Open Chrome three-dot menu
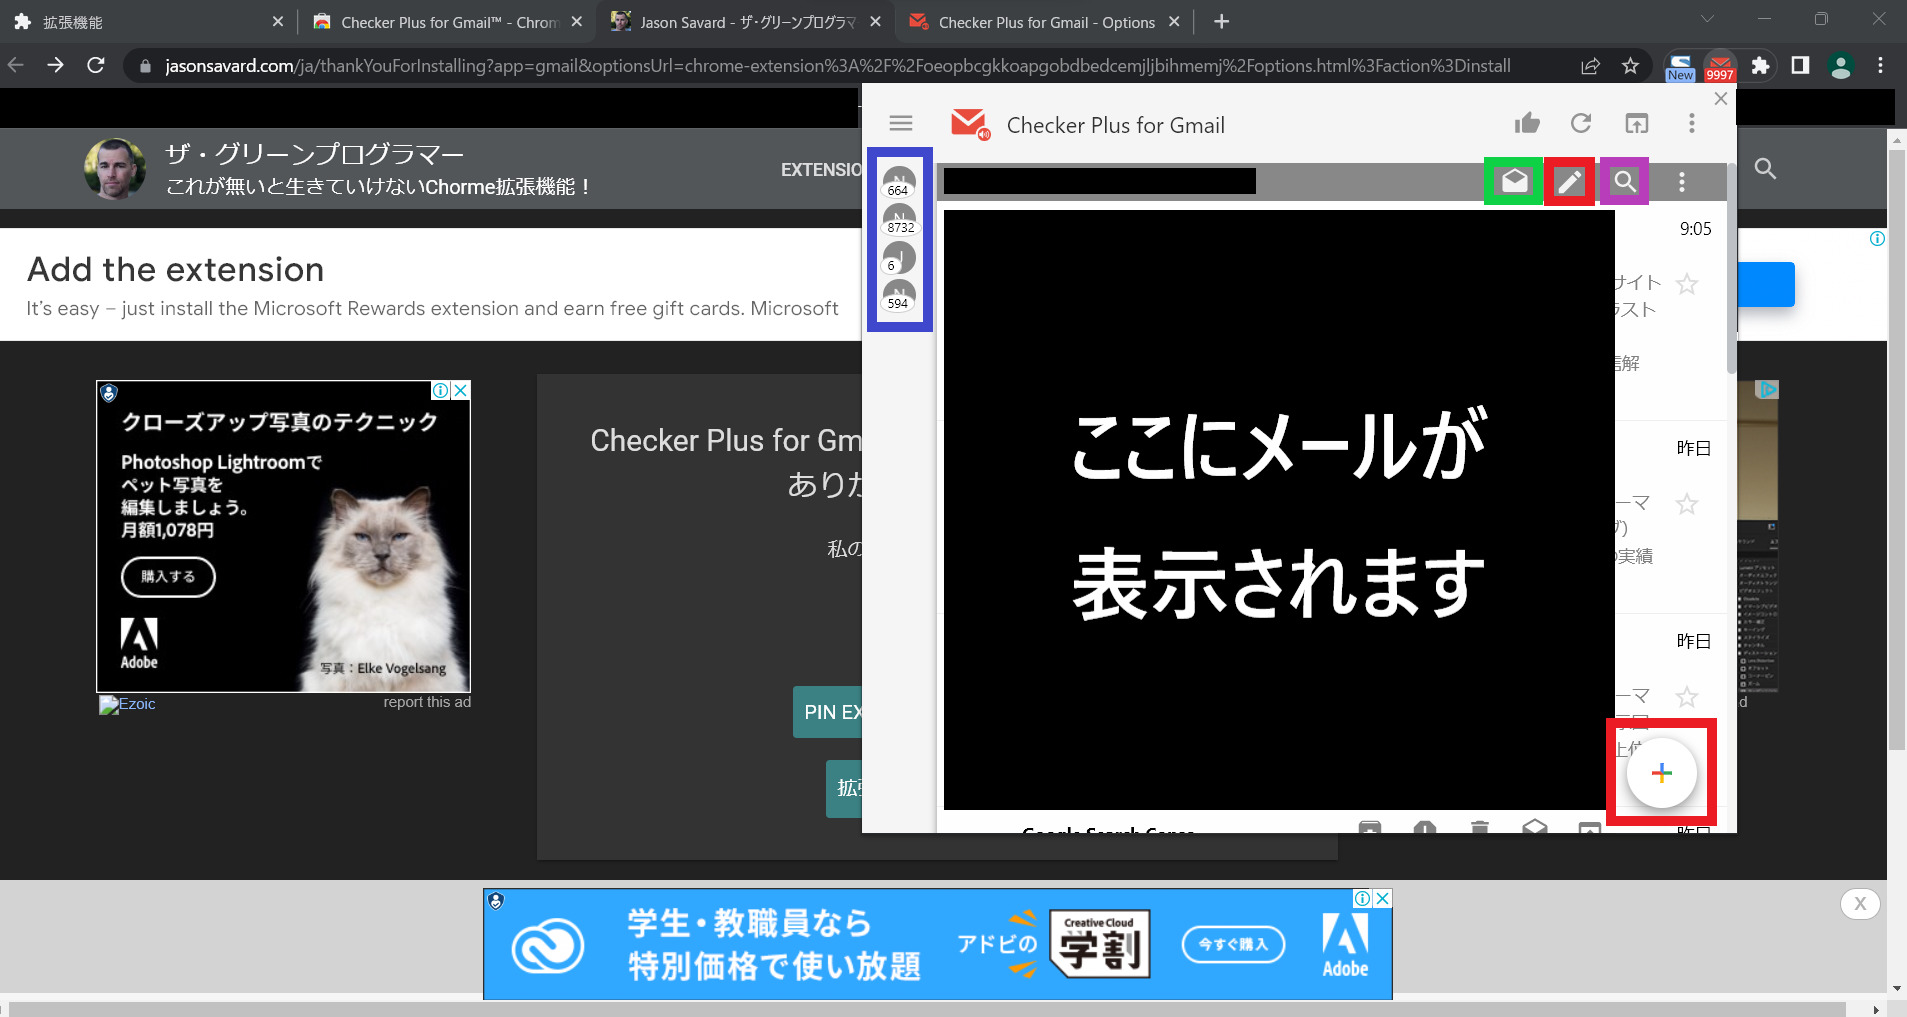This screenshot has height=1017, width=1907. click(1881, 66)
